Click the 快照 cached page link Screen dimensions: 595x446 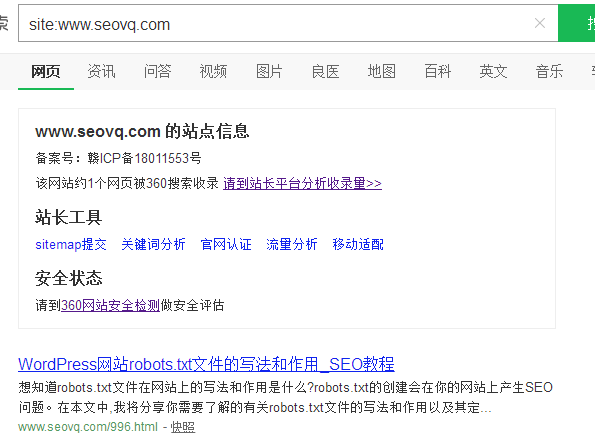click(183, 427)
